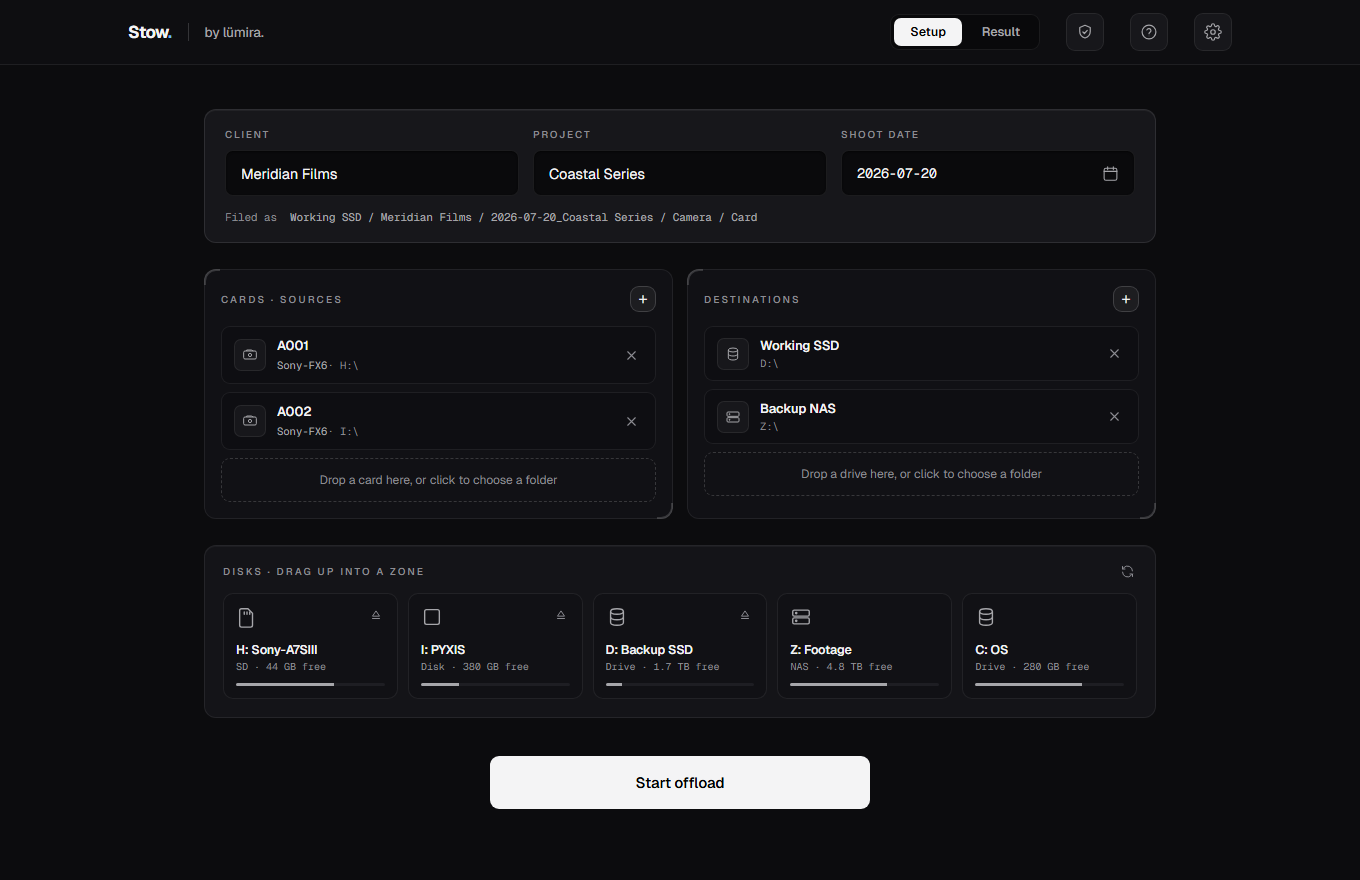Select the Setup tab

[928, 32]
